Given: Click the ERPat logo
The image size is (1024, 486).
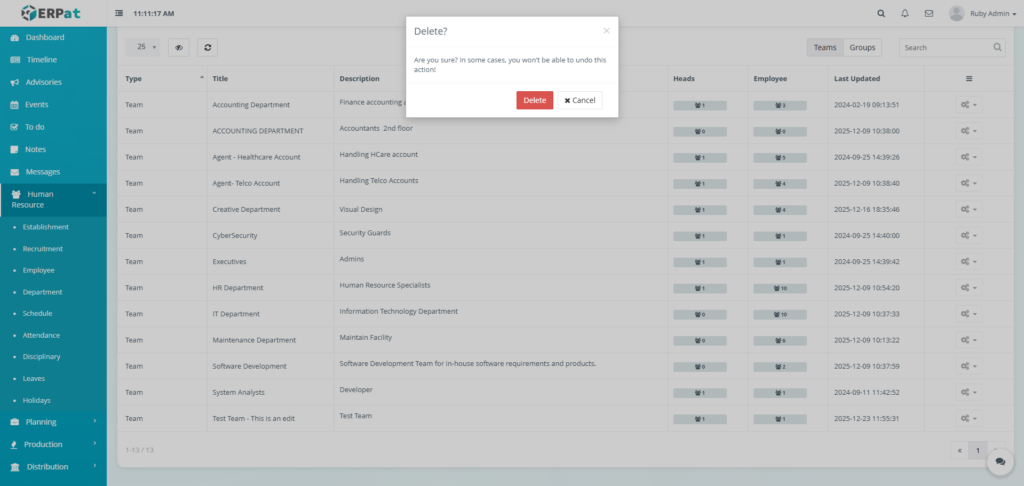Looking at the screenshot, I should (51, 13).
